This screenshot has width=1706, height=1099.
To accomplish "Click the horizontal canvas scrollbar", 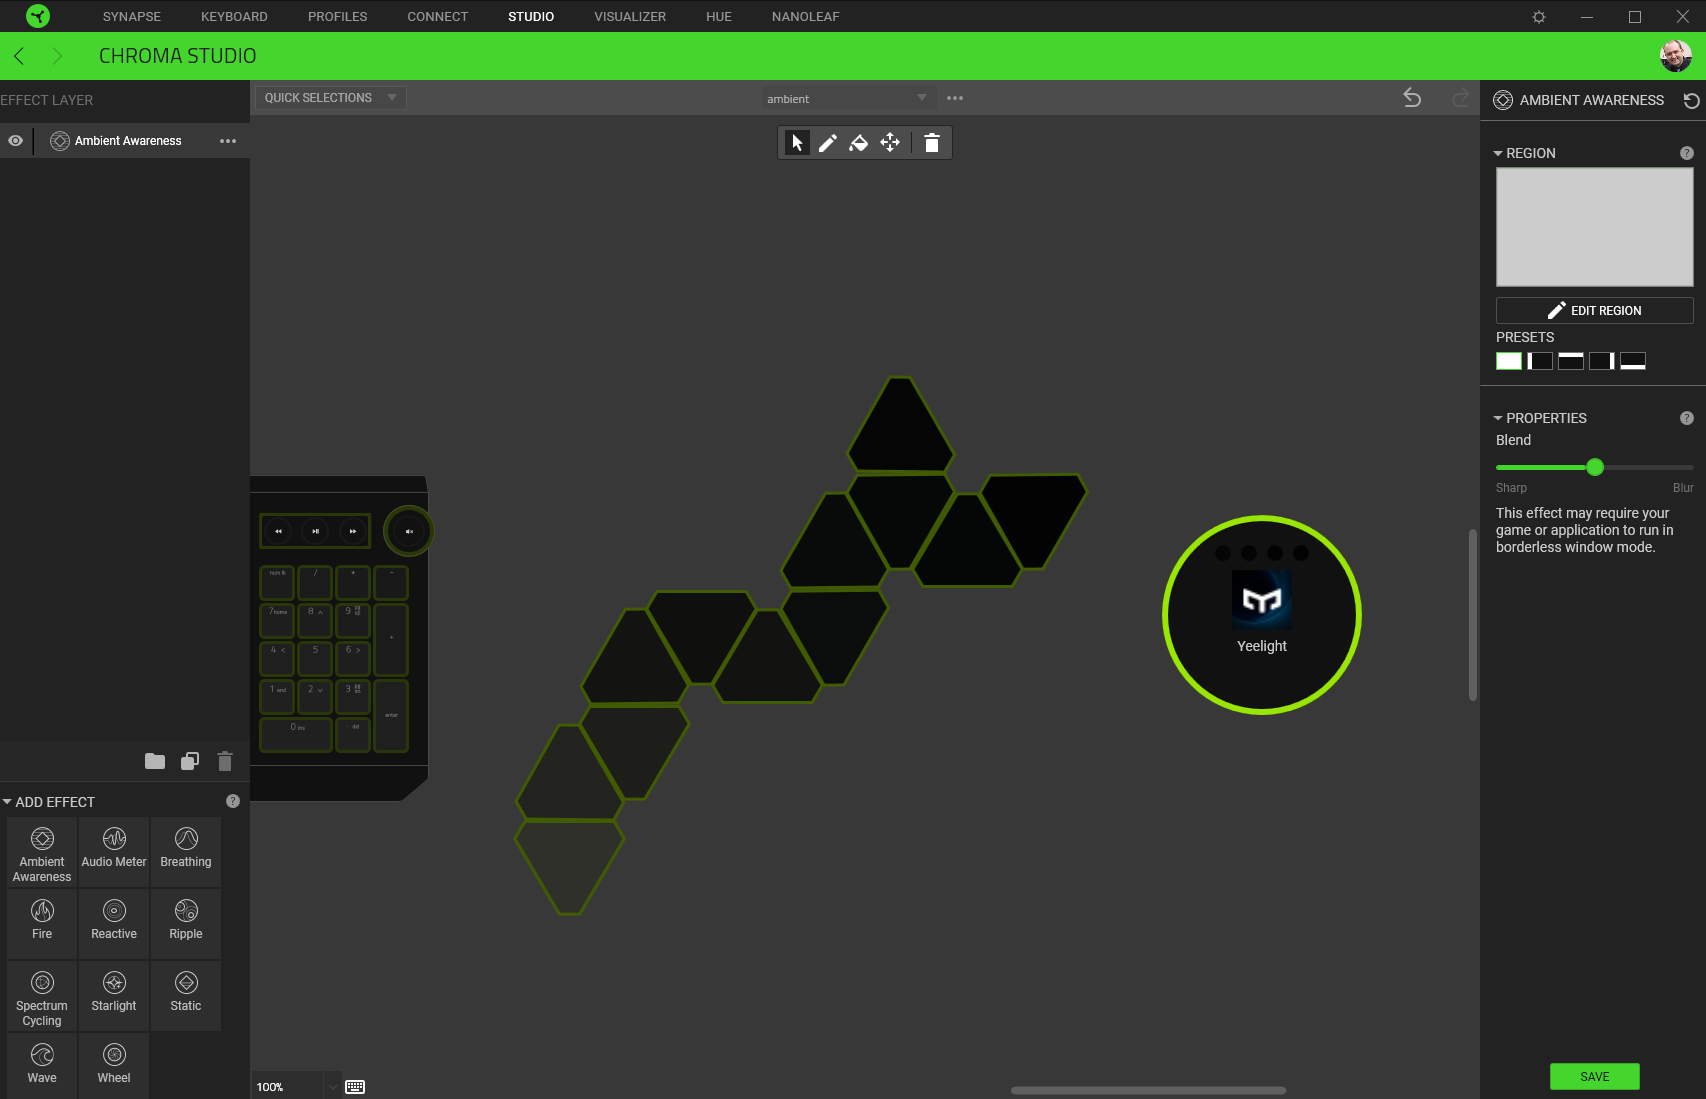I will [x=1148, y=1090].
